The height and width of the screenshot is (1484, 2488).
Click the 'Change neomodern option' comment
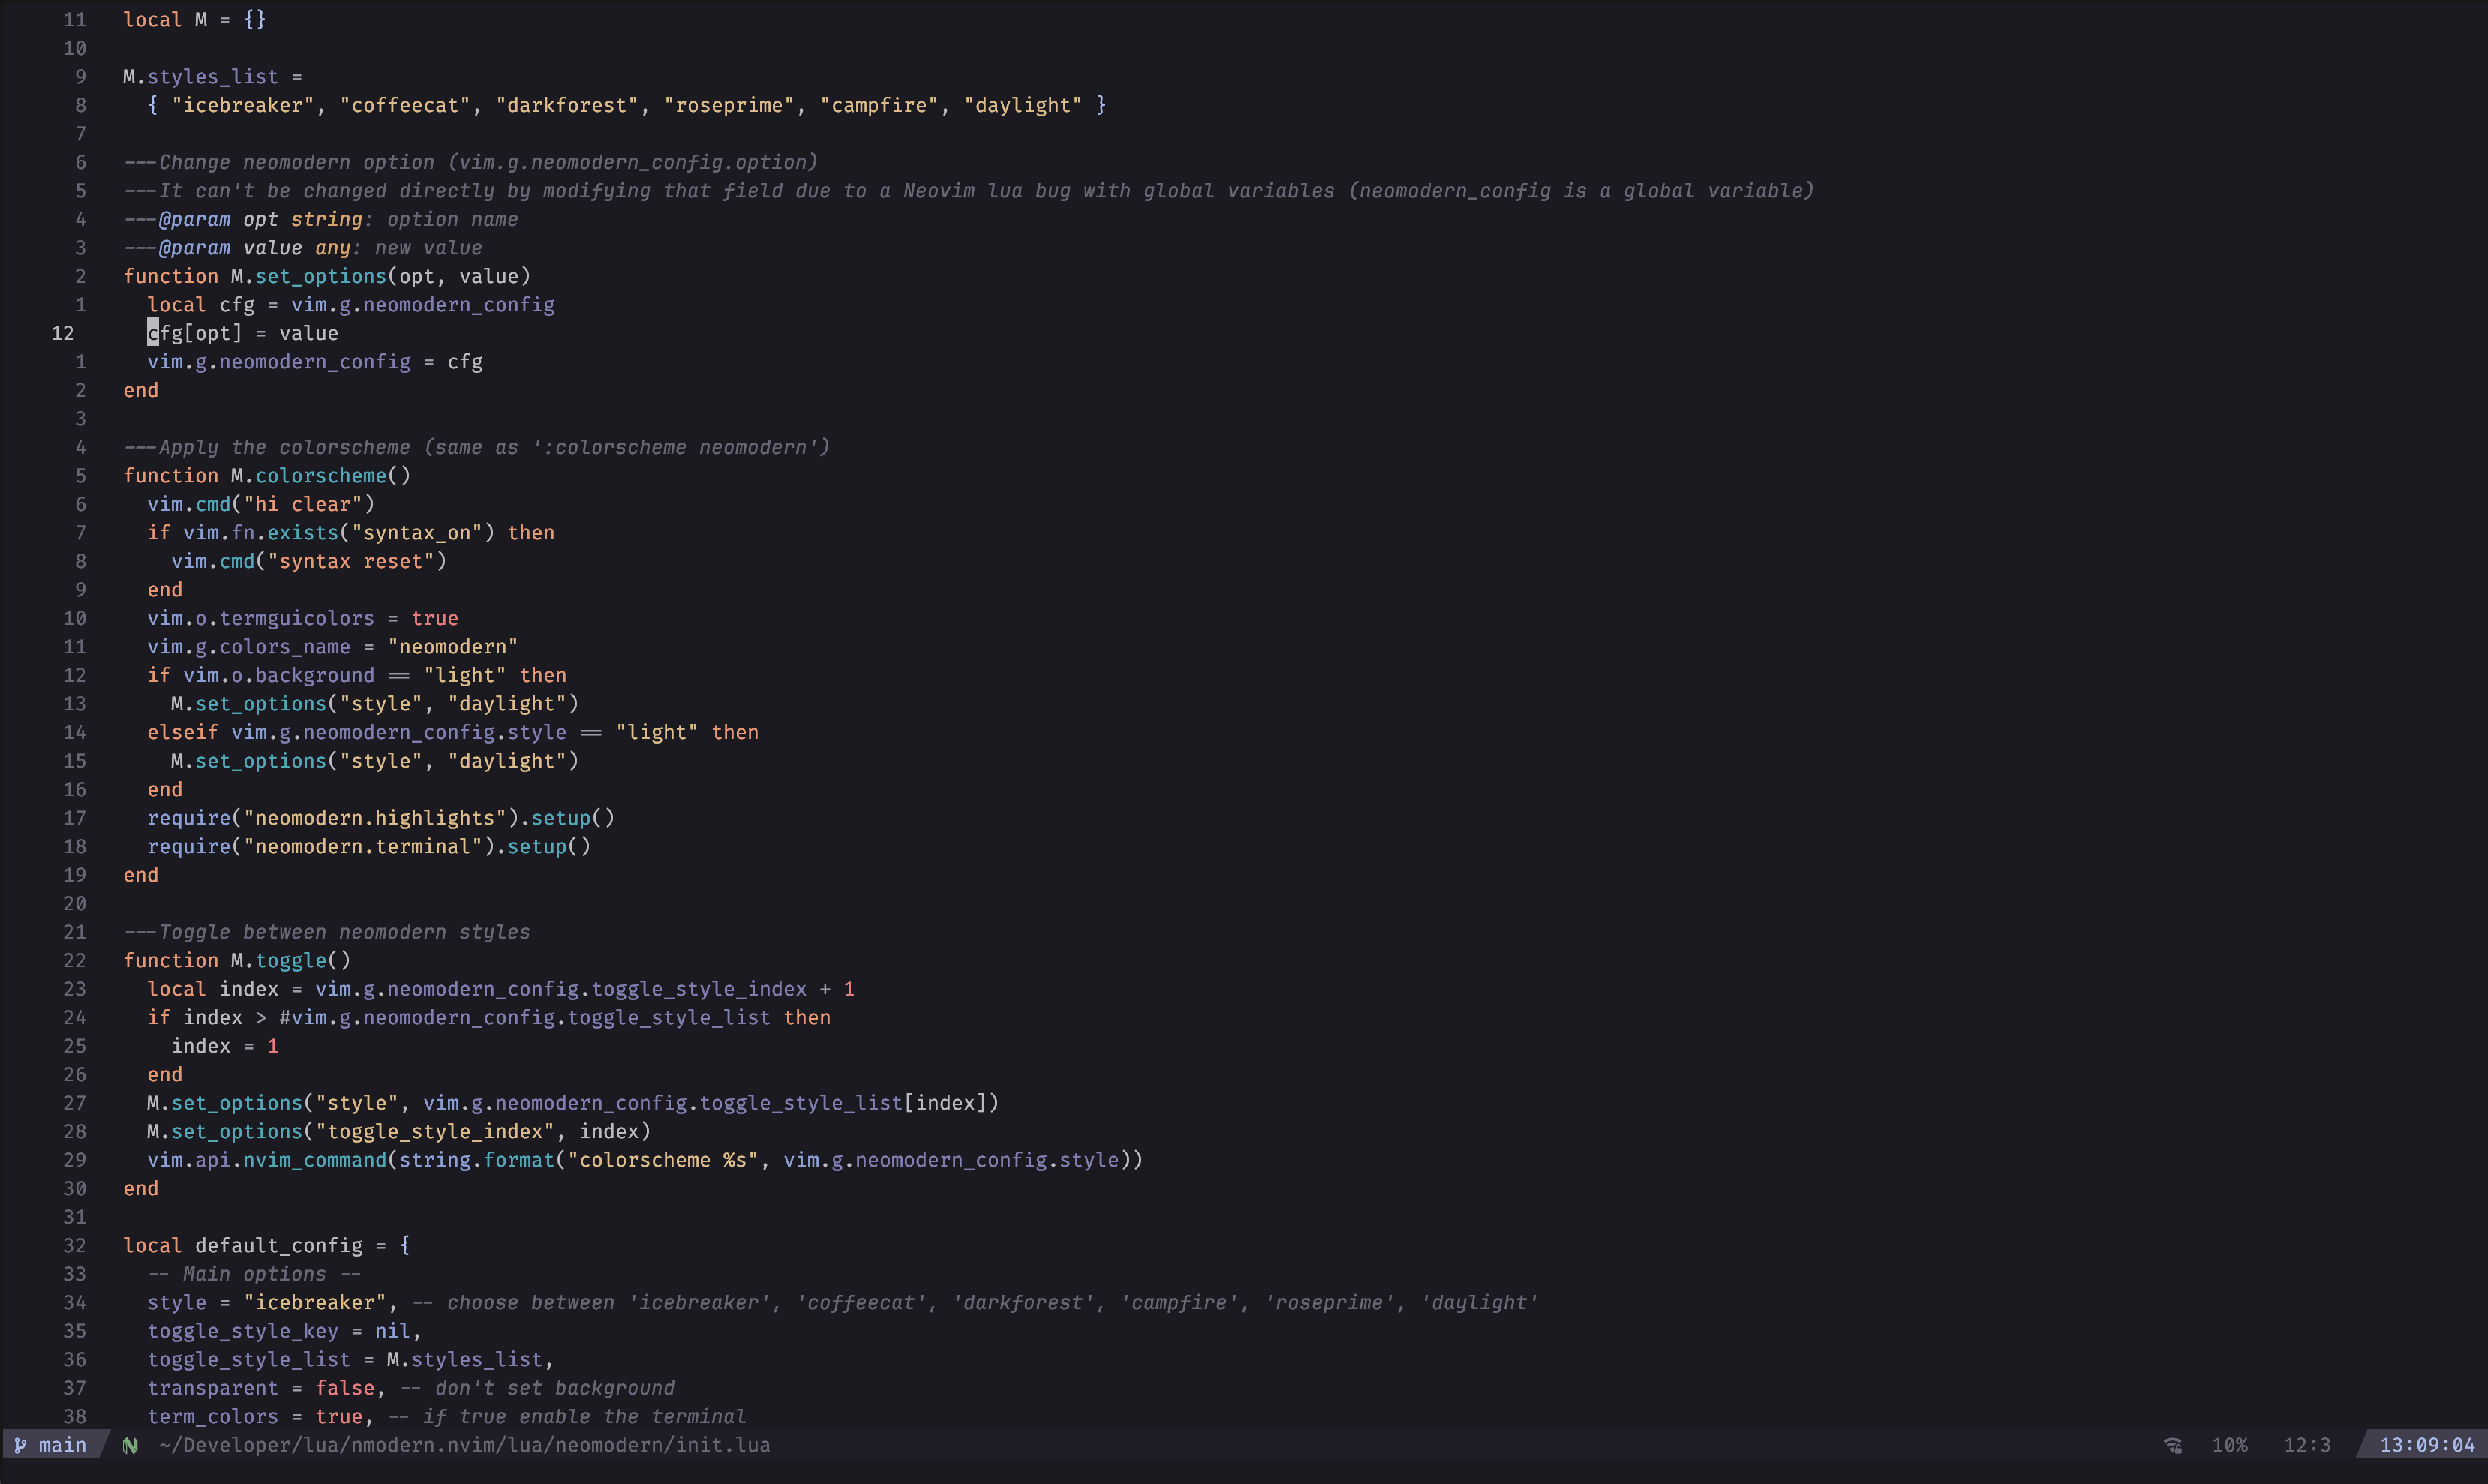[471, 162]
